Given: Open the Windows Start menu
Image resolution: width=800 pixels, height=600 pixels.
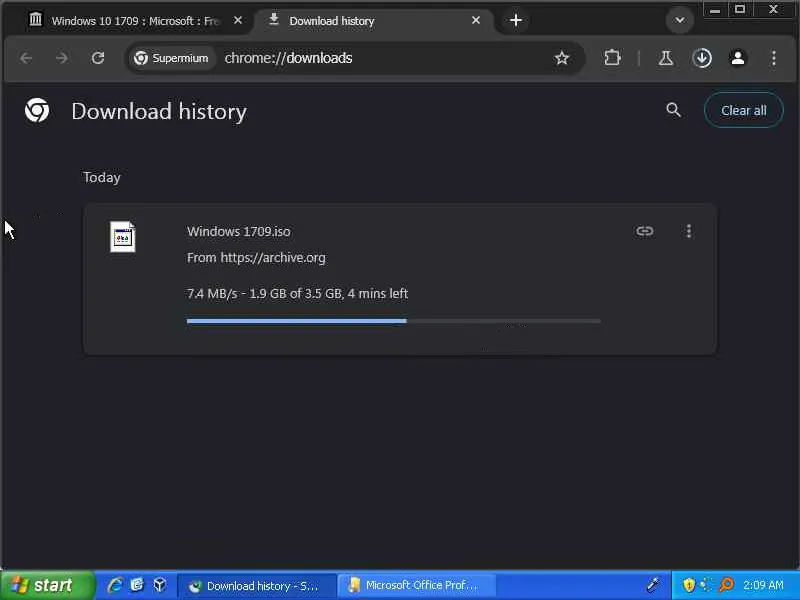Looking at the screenshot, I should (x=46, y=585).
